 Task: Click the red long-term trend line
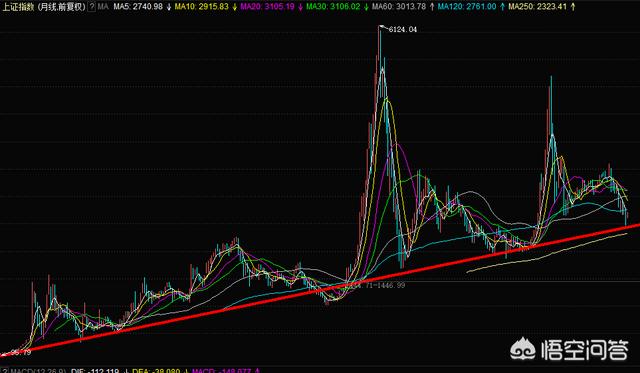[320, 290]
